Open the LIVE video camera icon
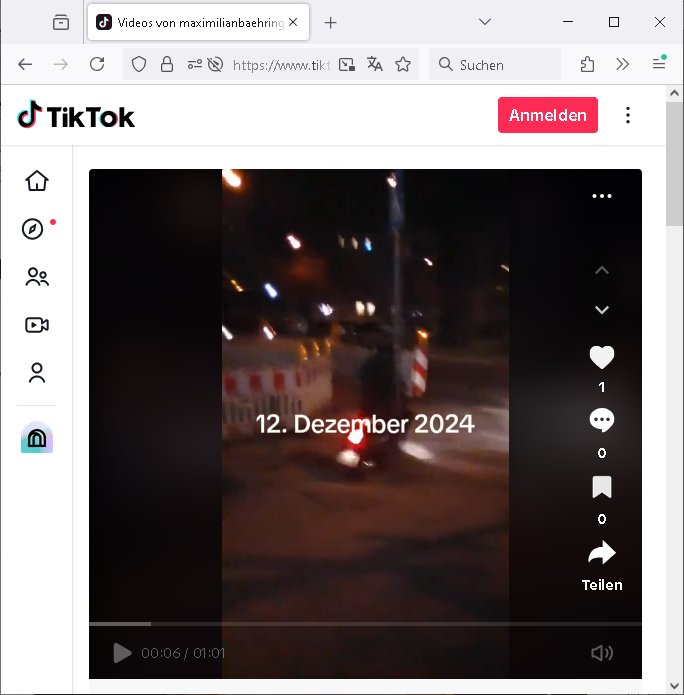The width and height of the screenshot is (684, 695). 37,325
